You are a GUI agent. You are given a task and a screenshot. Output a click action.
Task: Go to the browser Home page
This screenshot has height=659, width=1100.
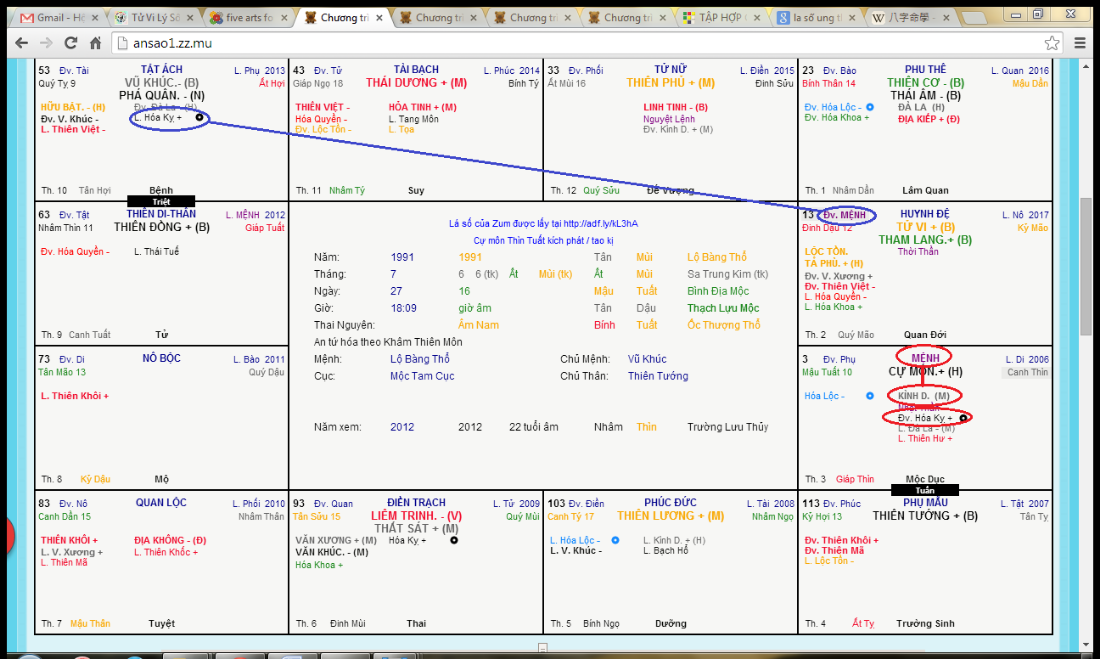coord(96,43)
